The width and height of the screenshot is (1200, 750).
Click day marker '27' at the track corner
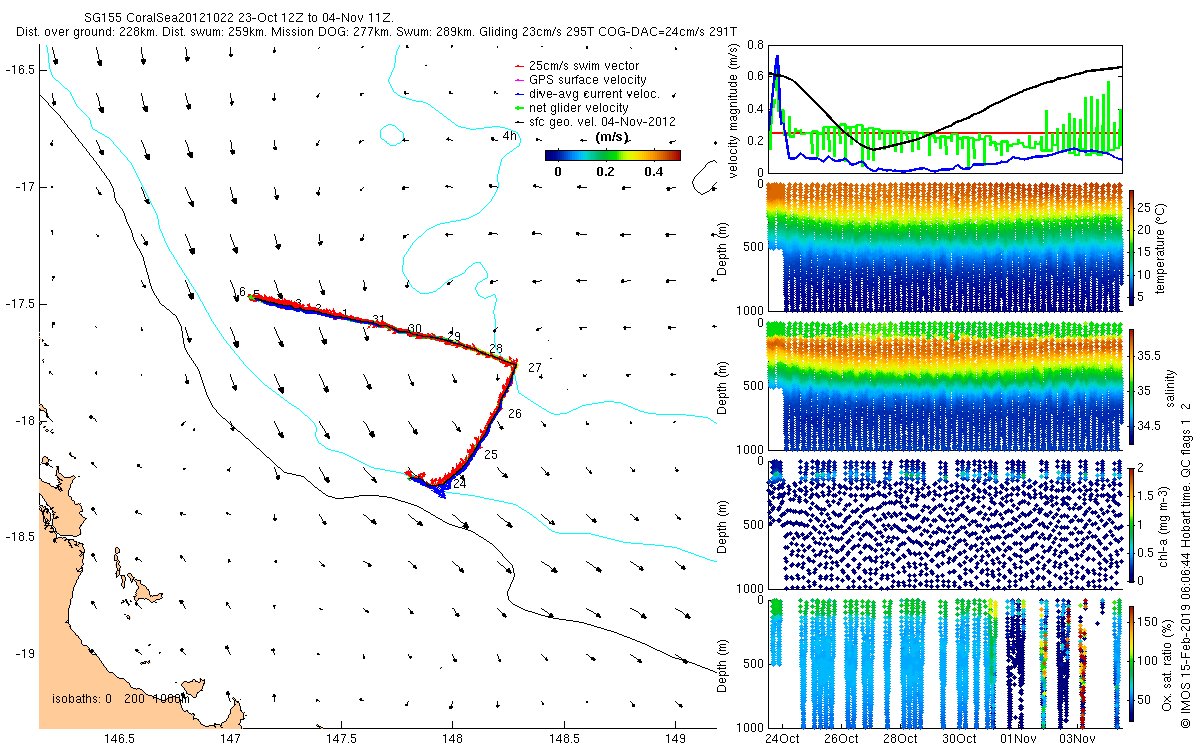coord(534,368)
